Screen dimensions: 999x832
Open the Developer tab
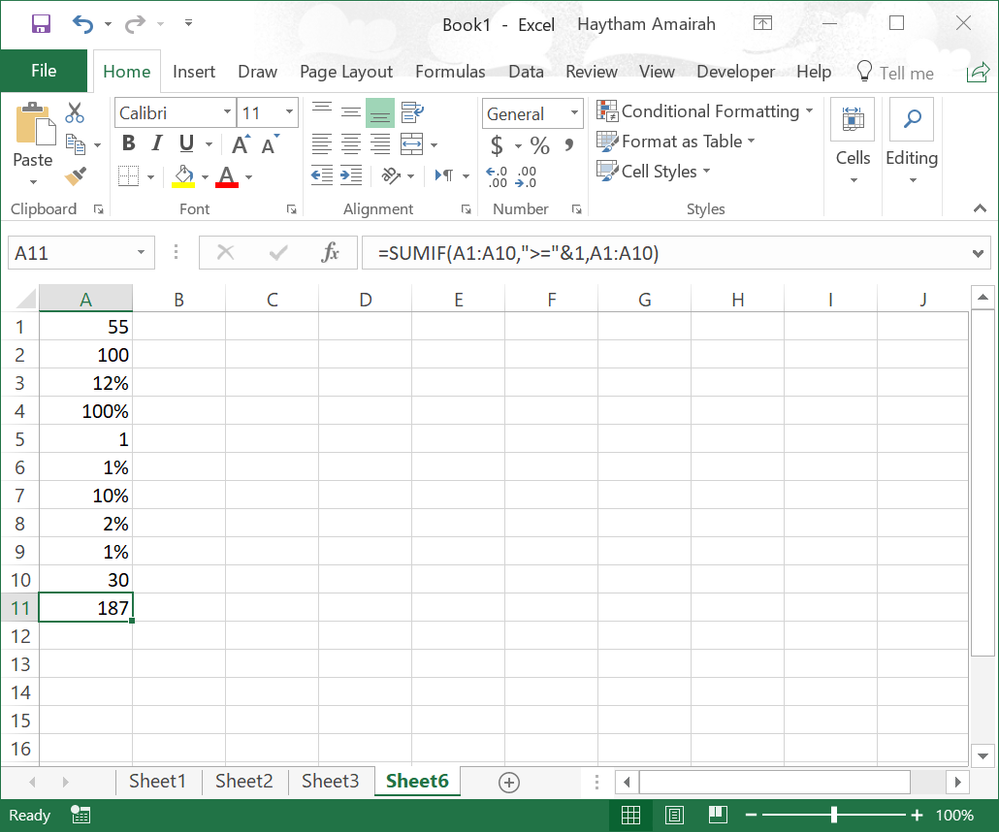[736, 72]
